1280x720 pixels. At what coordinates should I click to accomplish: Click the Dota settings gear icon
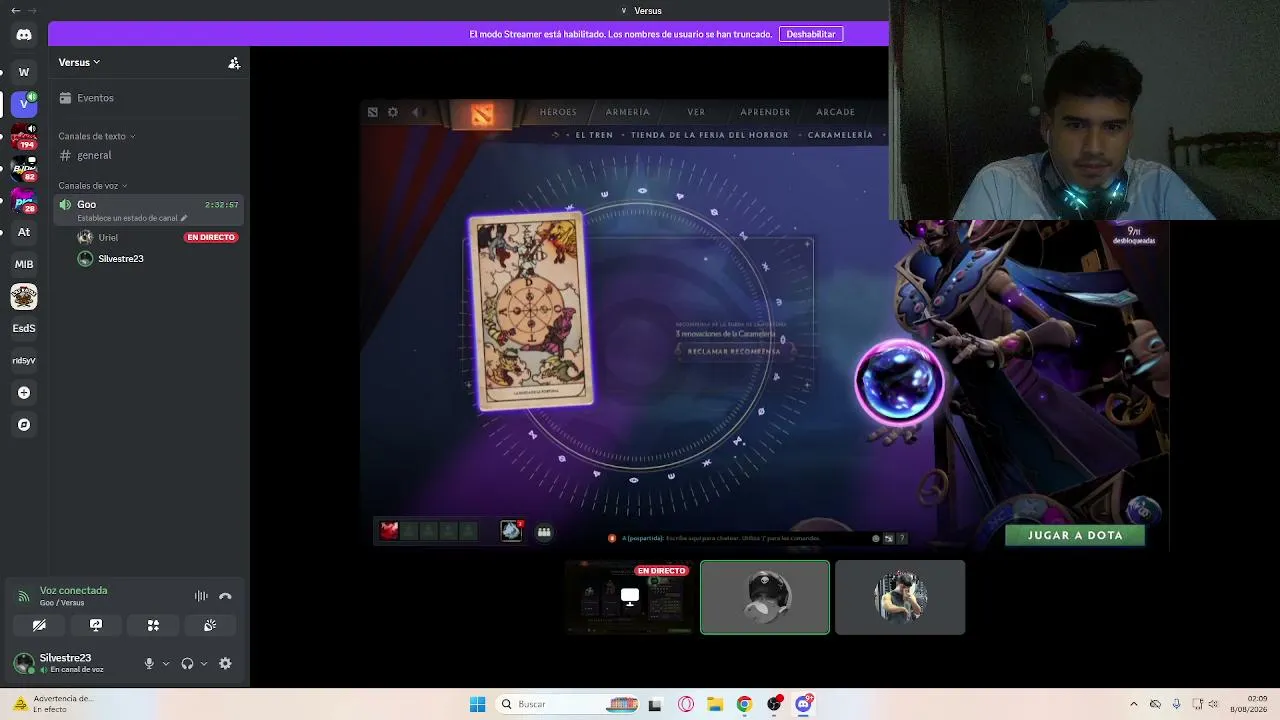point(393,112)
